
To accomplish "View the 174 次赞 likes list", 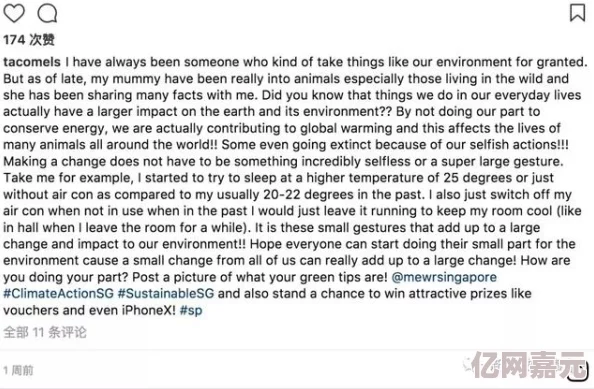I will click(29, 39).
